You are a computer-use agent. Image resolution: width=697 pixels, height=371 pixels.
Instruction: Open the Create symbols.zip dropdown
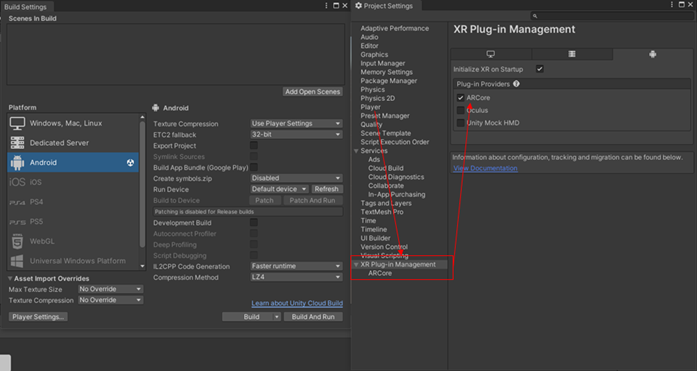(x=296, y=178)
